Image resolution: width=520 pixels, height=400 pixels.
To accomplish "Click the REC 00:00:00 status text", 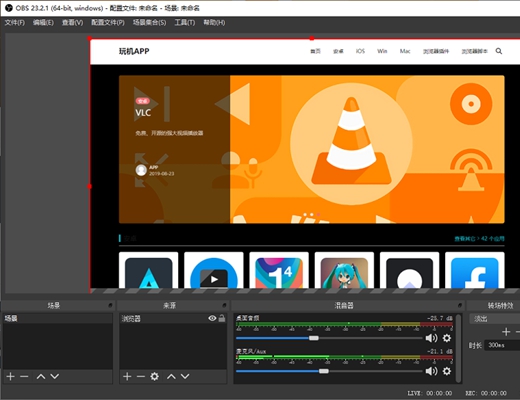I will tap(486, 393).
